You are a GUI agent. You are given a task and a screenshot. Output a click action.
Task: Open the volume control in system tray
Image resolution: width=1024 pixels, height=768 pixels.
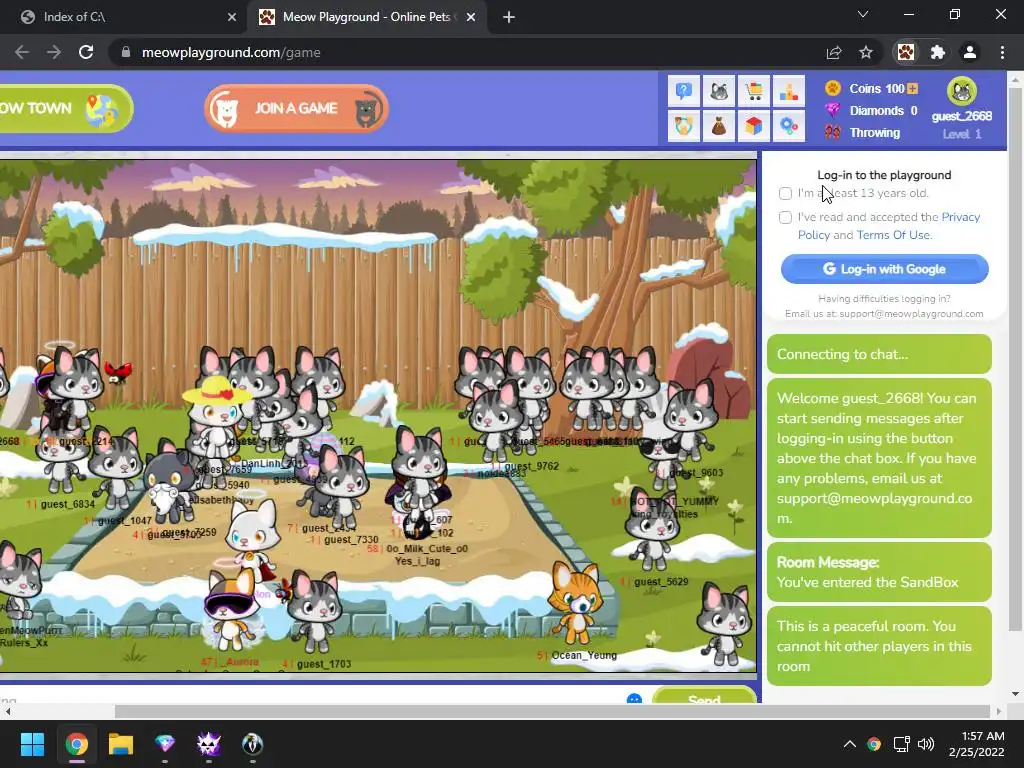pos(926,744)
